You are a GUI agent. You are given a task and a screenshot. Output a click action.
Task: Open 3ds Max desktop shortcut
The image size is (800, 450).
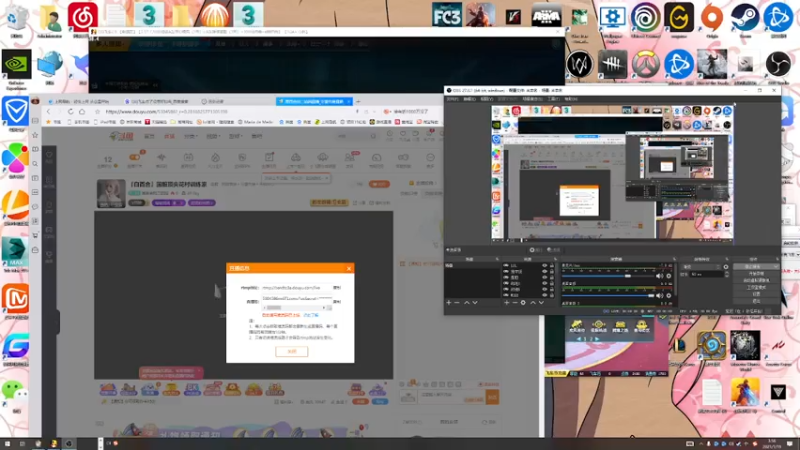pyautogui.click(x=15, y=251)
